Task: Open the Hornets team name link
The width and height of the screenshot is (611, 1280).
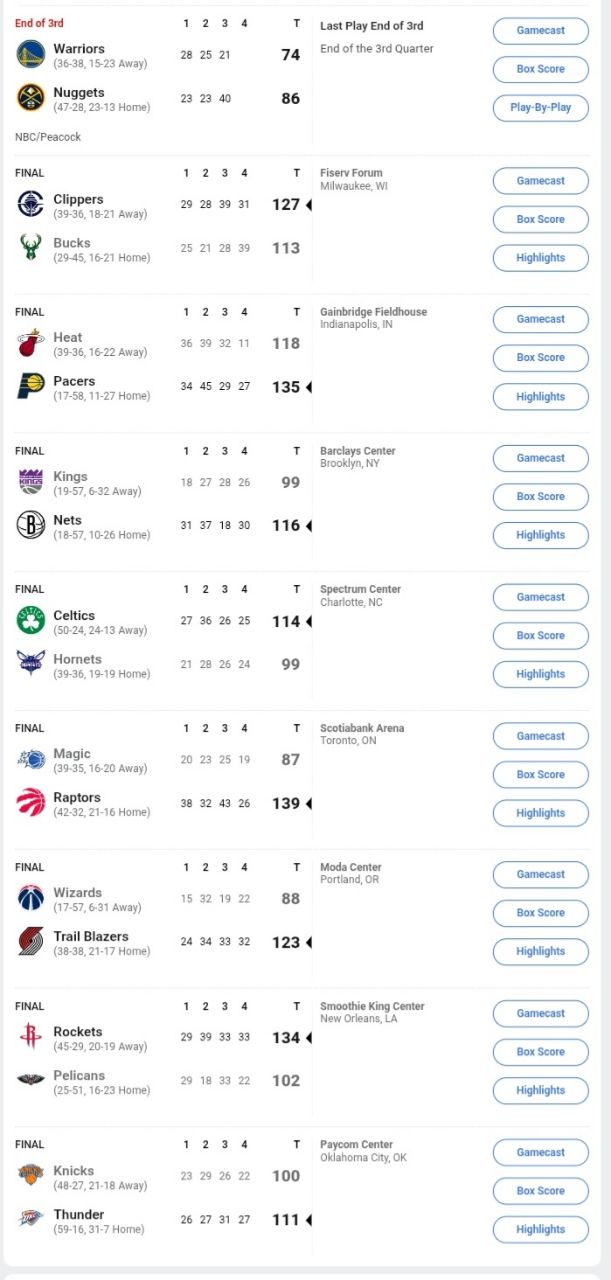Action: click(77, 659)
